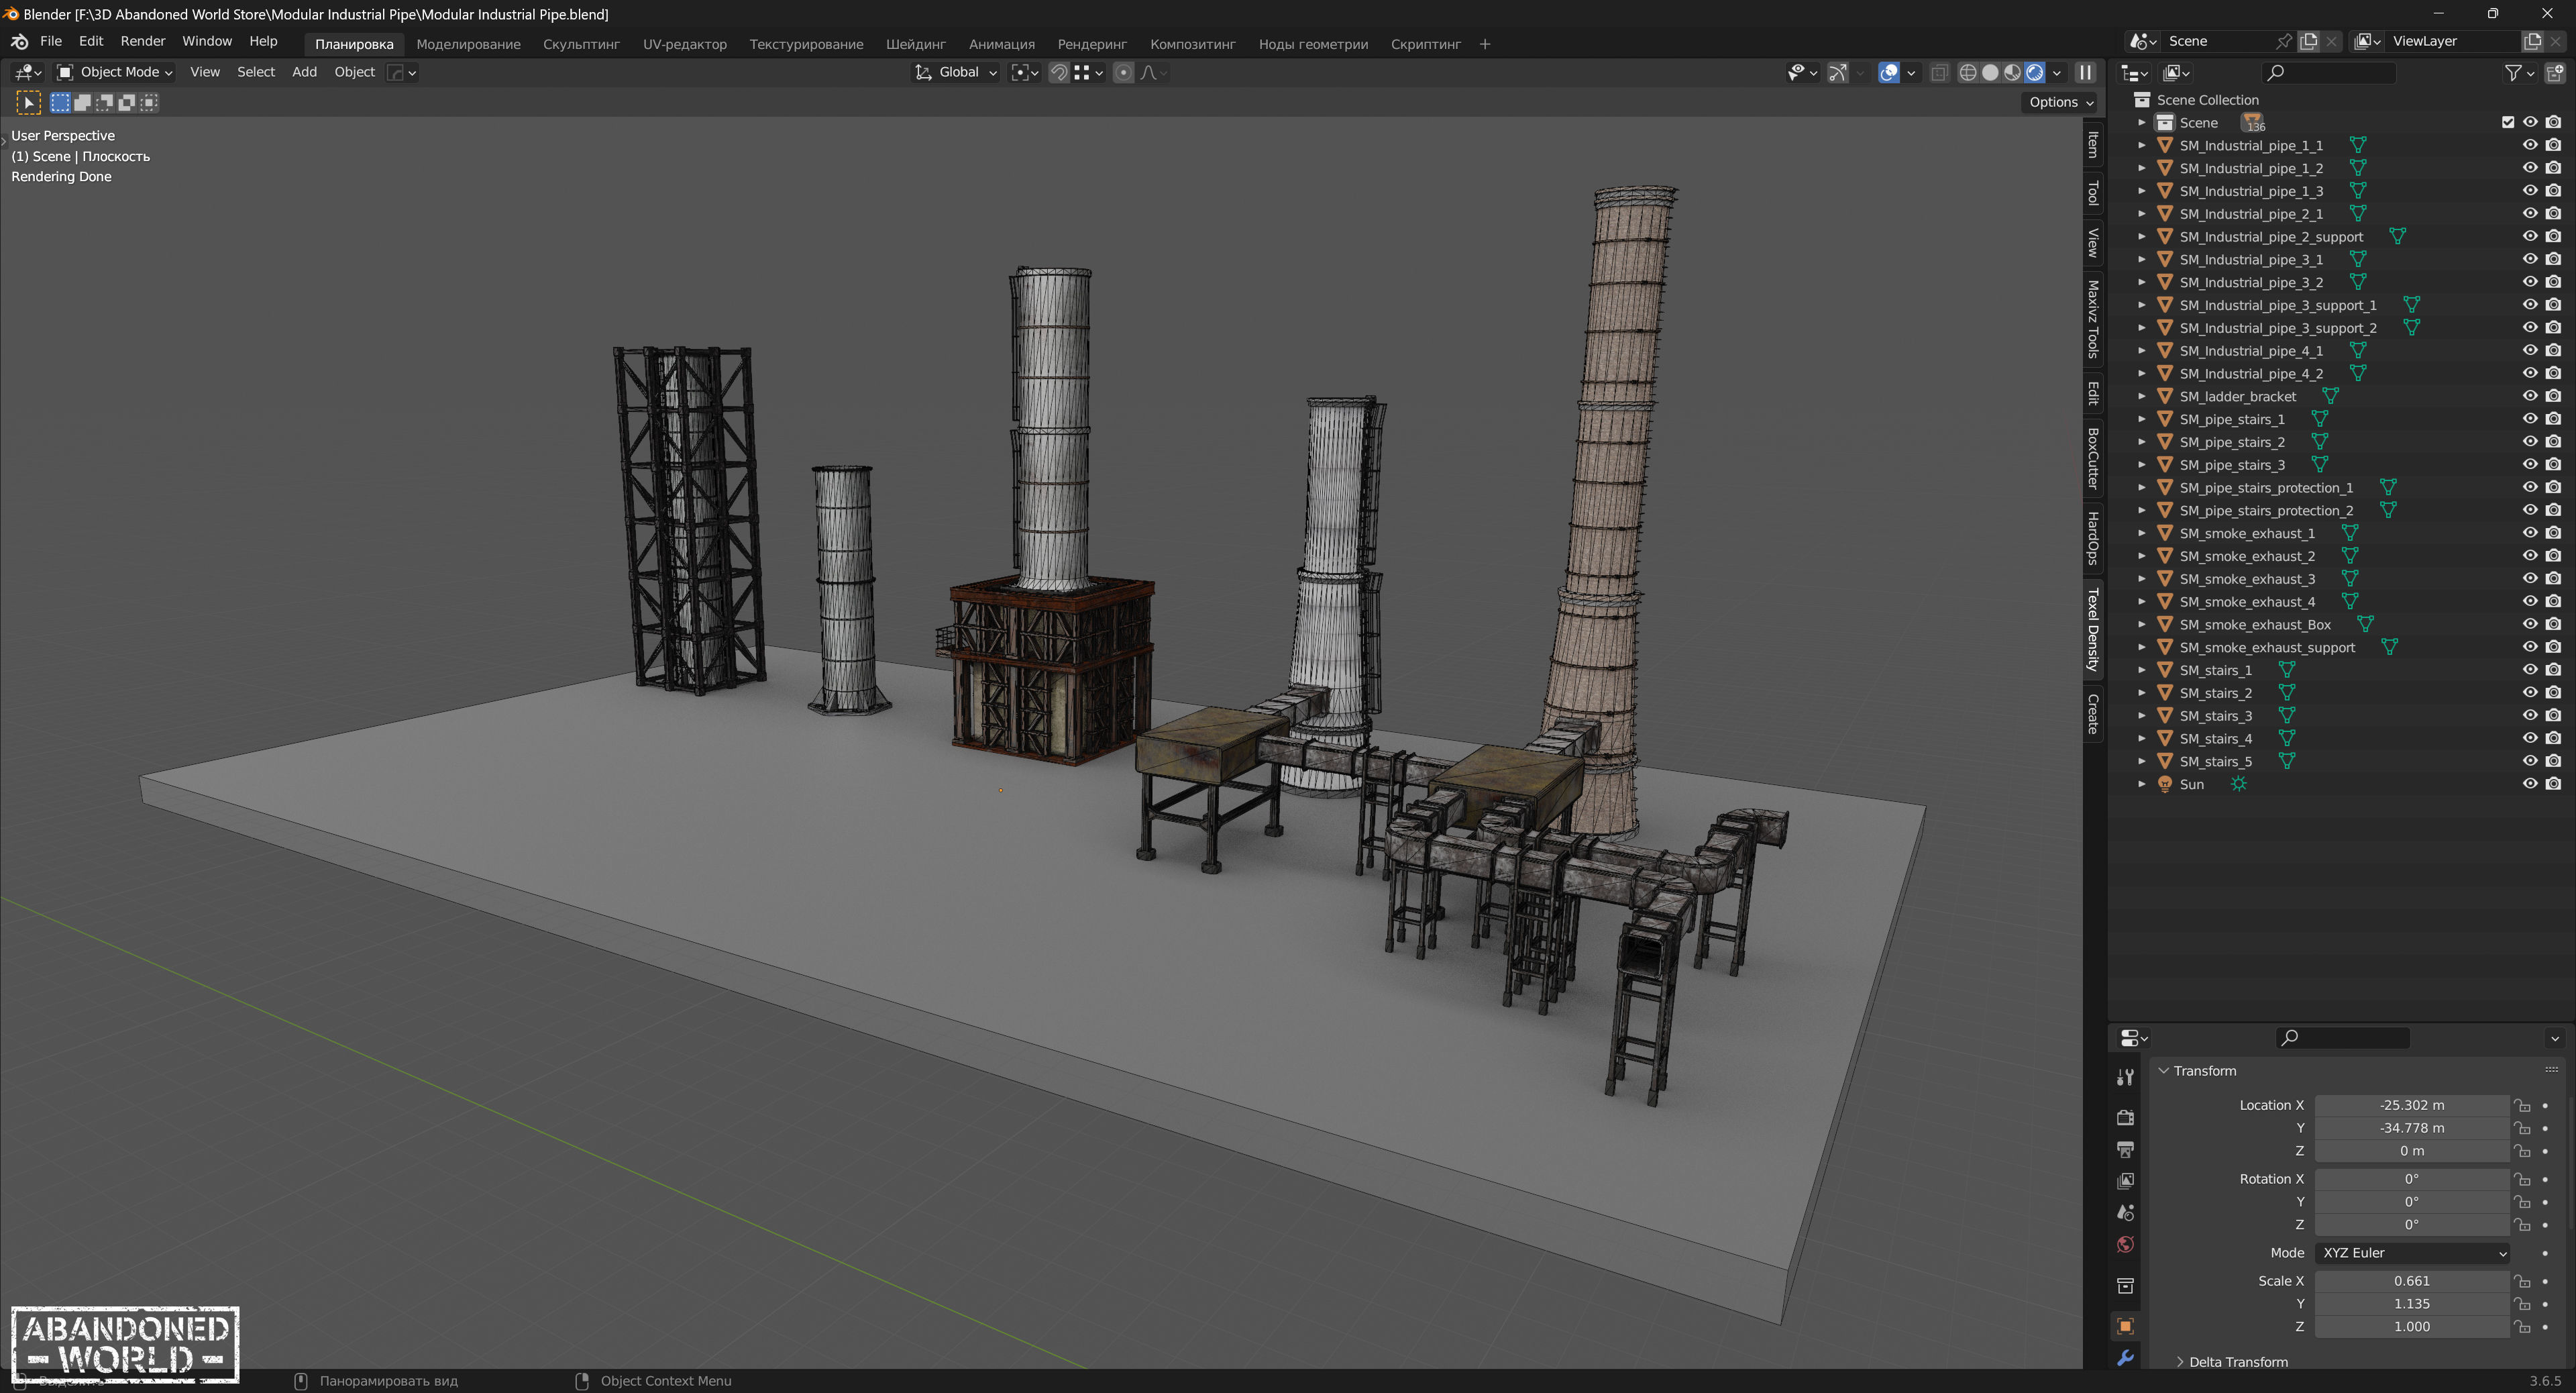Open Render menu
Image resolution: width=2576 pixels, height=1393 pixels.
pos(143,41)
